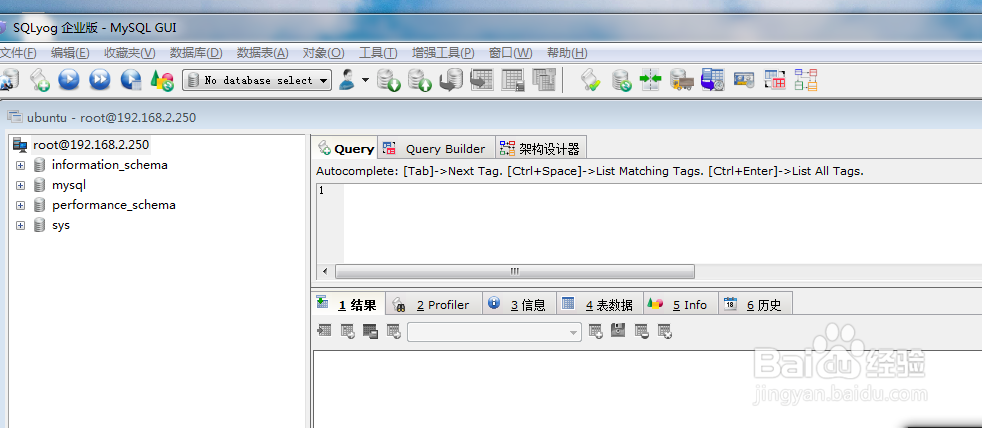Open the 文件(F) menu
Viewport: 982px width, 428px height.
pyautogui.click(x=18, y=53)
